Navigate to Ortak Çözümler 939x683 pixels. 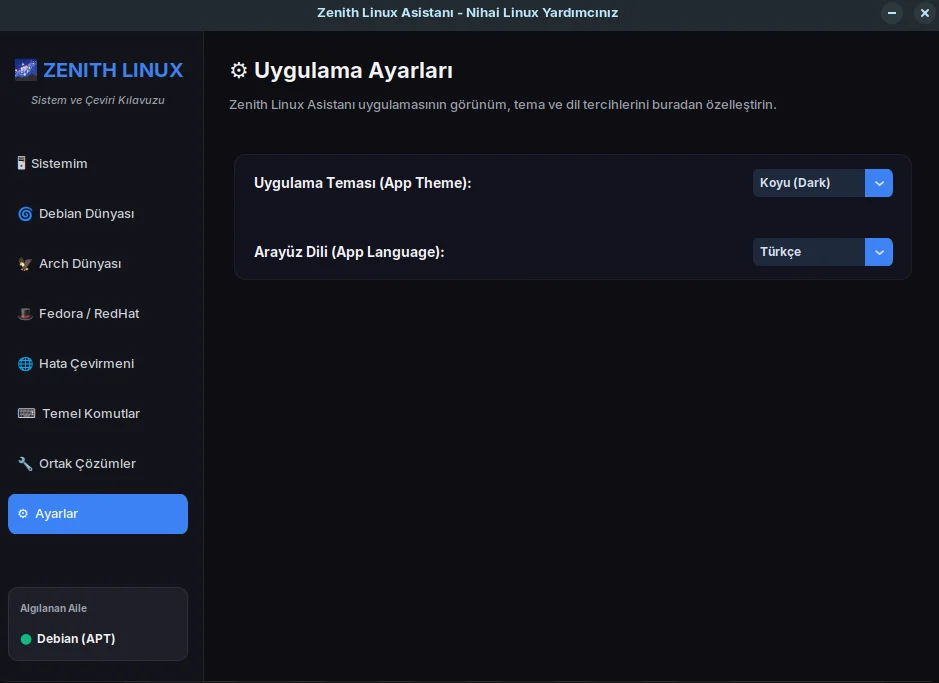(98, 464)
